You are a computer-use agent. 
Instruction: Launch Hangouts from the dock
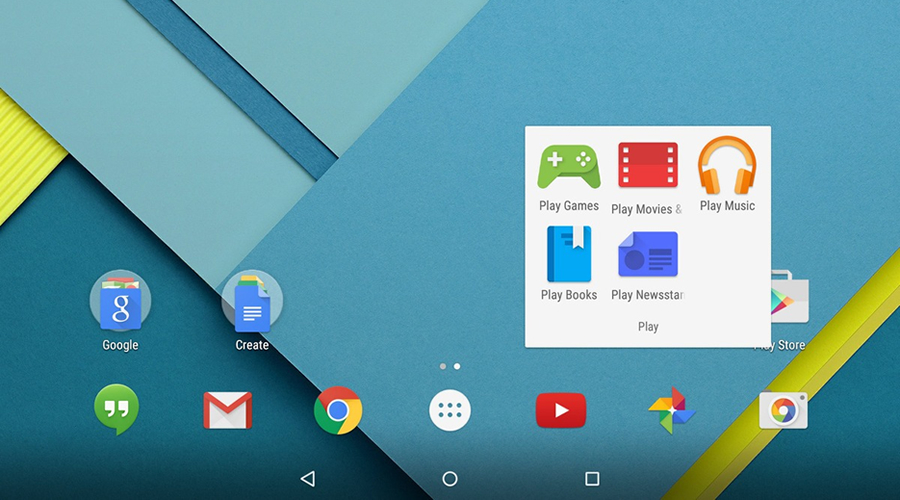click(x=117, y=409)
